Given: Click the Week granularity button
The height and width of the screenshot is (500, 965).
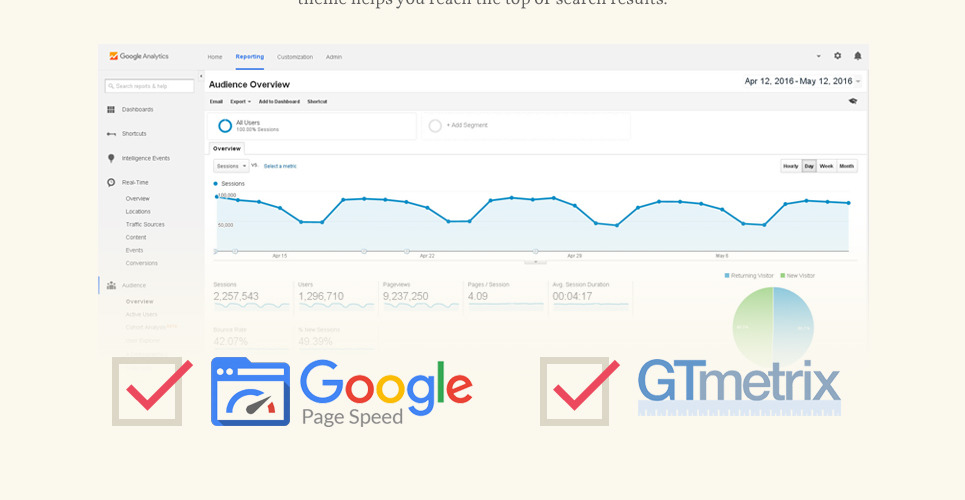Looking at the screenshot, I should tap(827, 166).
